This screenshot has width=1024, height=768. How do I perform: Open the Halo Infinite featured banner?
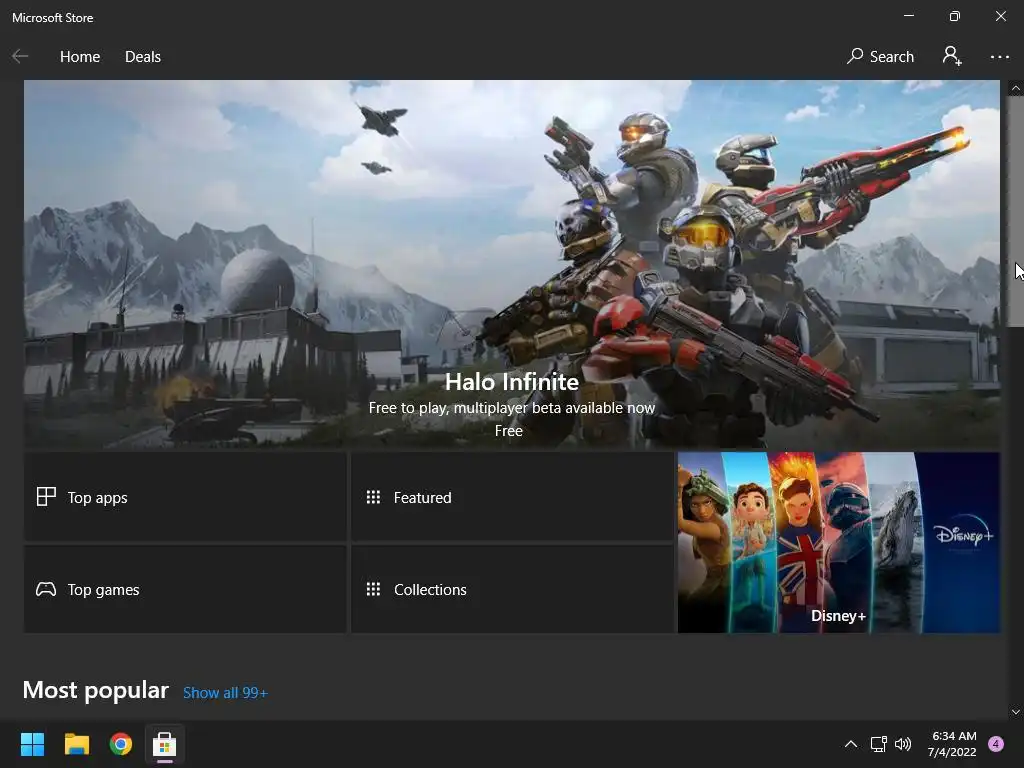(511, 264)
